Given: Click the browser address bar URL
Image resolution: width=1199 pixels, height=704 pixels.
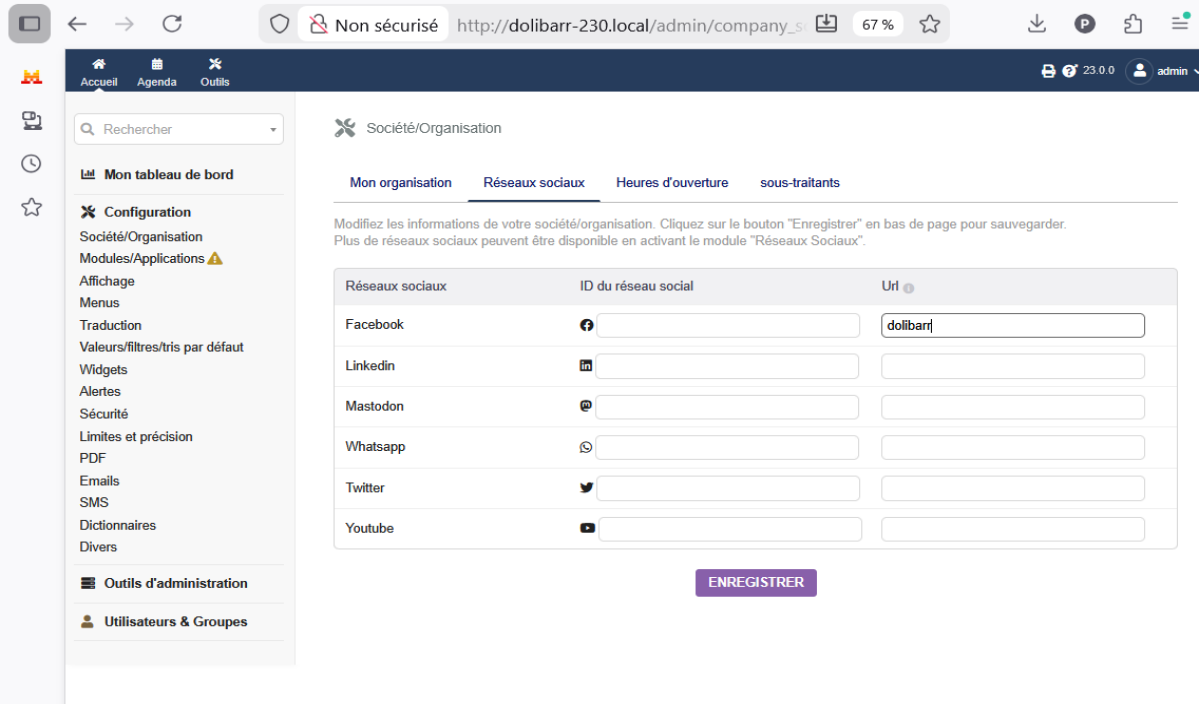Looking at the screenshot, I should 631,25.
